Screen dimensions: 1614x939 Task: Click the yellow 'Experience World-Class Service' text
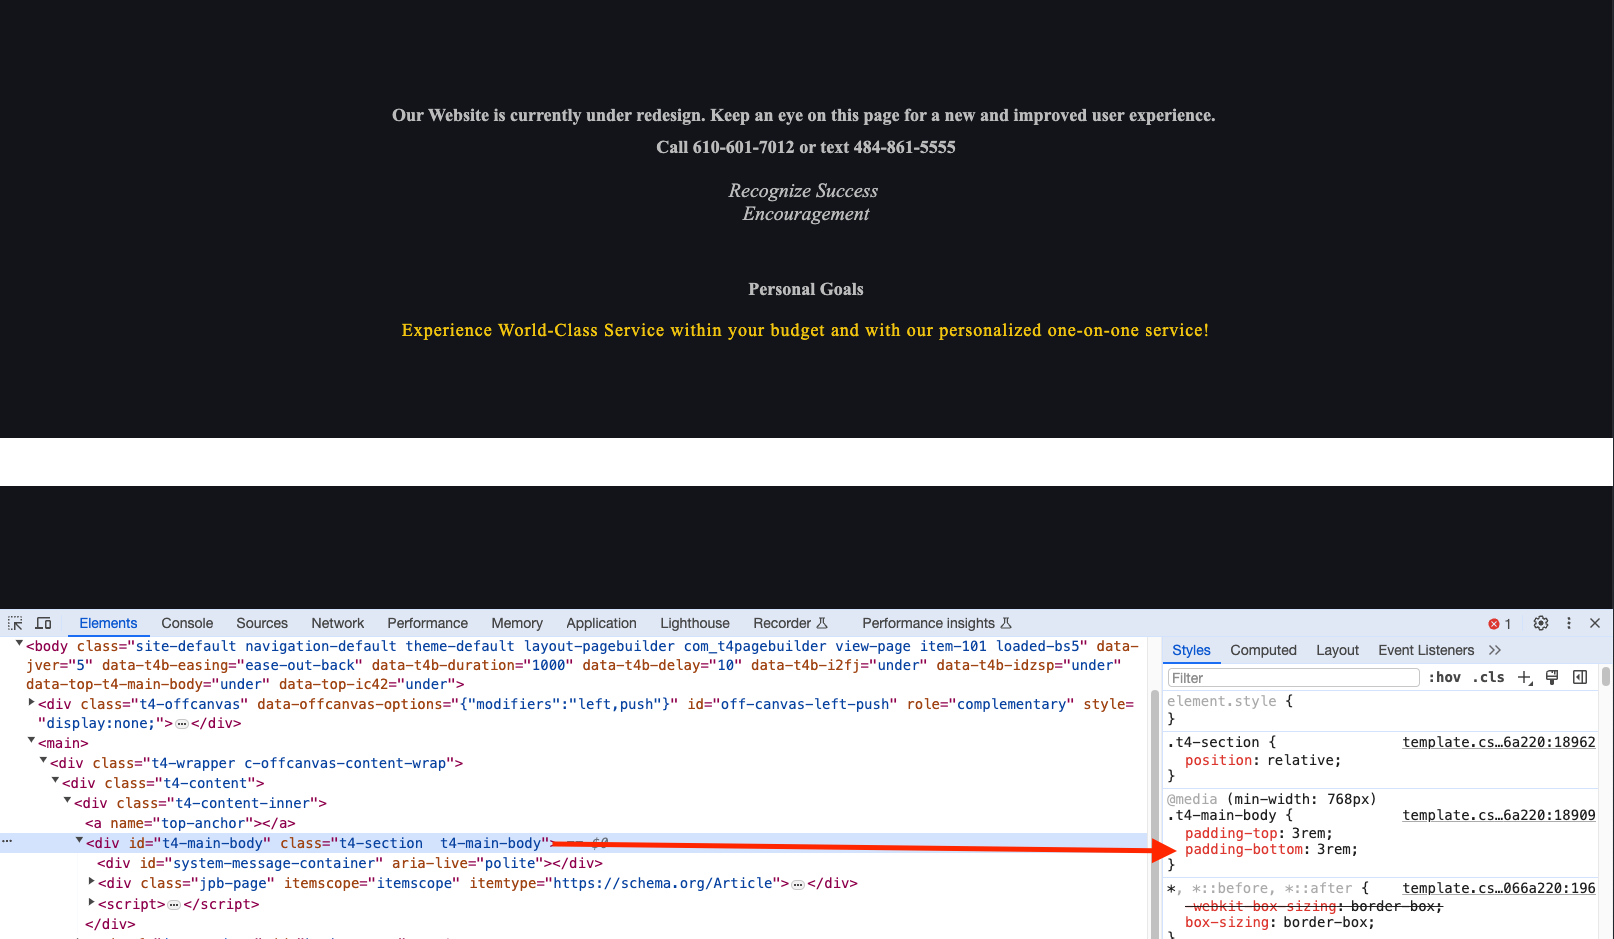coord(805,330)
